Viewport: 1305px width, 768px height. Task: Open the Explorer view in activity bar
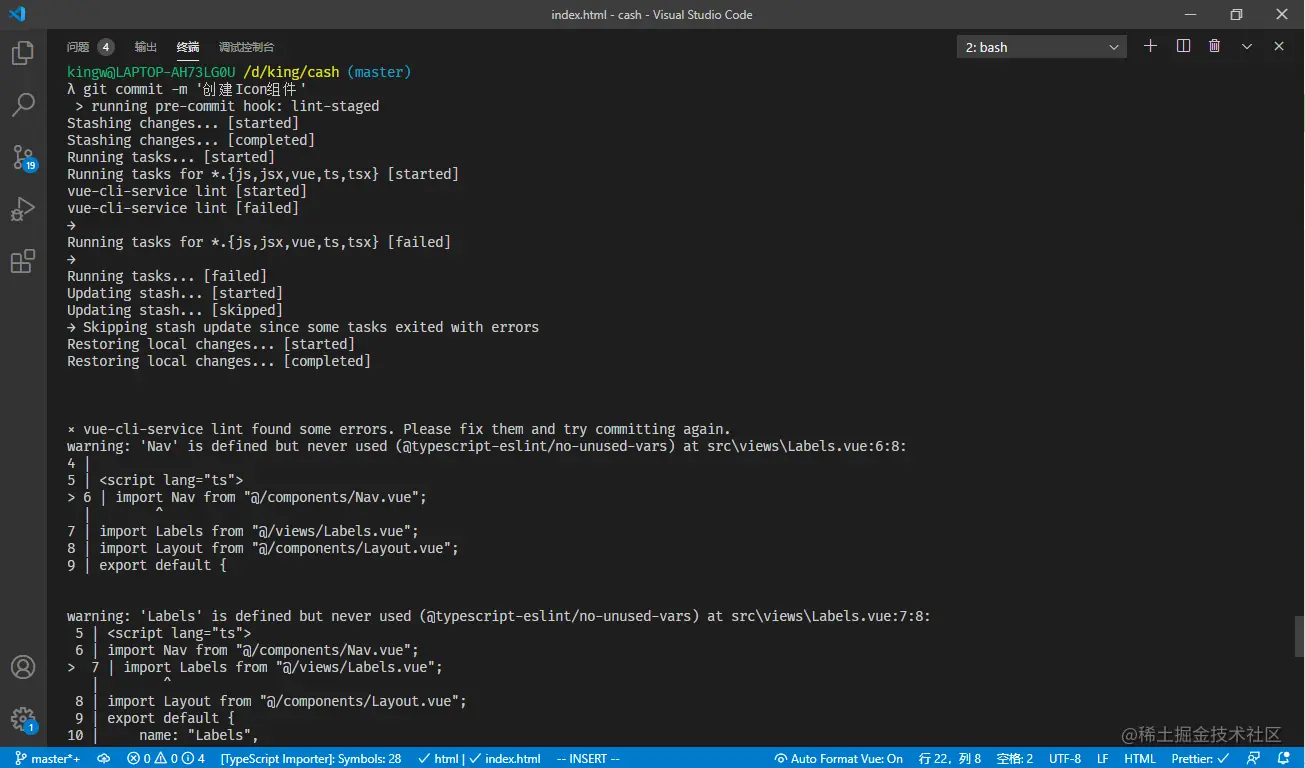tap(22, 52)
